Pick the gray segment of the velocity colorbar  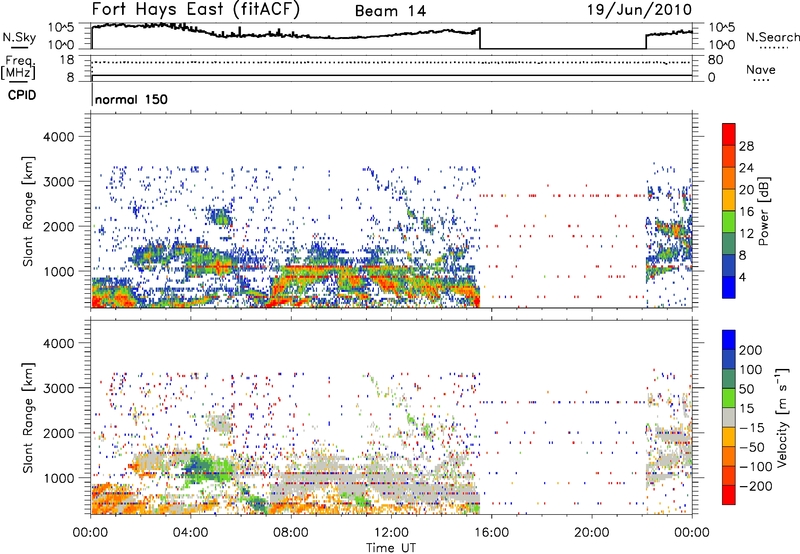pyautogui.click(x=729, y=417)
